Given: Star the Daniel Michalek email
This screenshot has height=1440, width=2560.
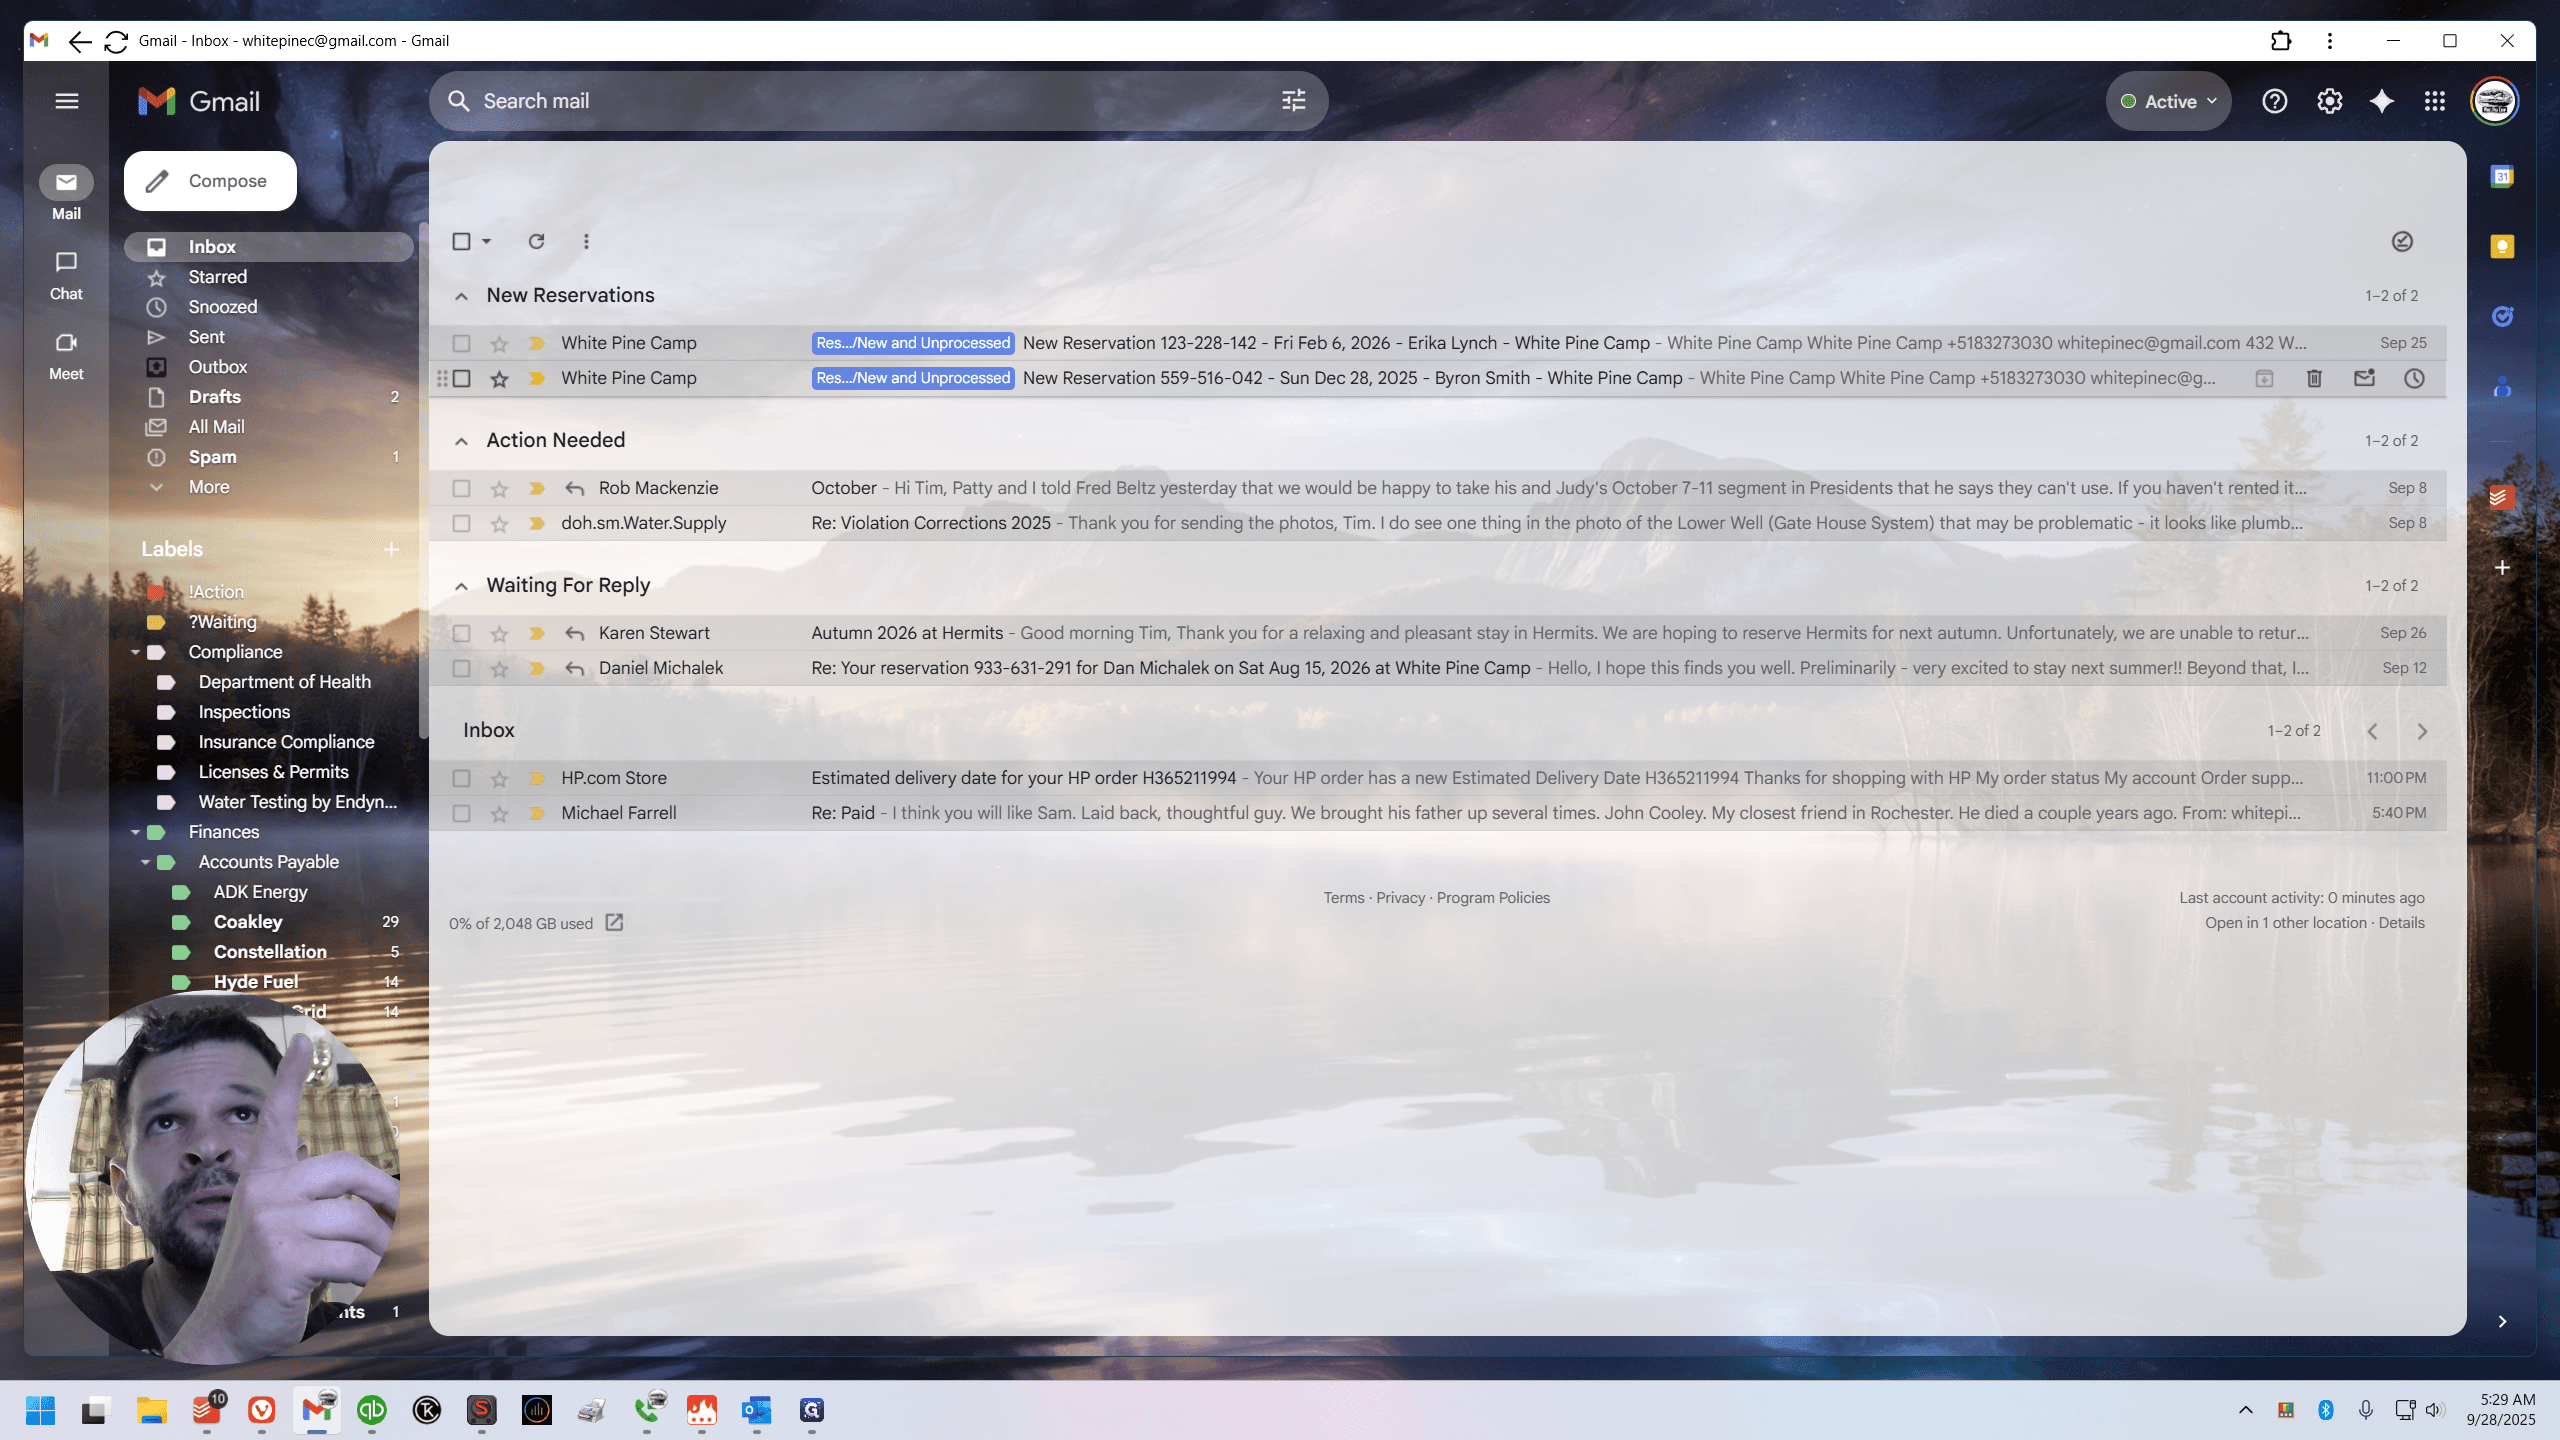Looking at the screenshot, I should pos(499,668).
